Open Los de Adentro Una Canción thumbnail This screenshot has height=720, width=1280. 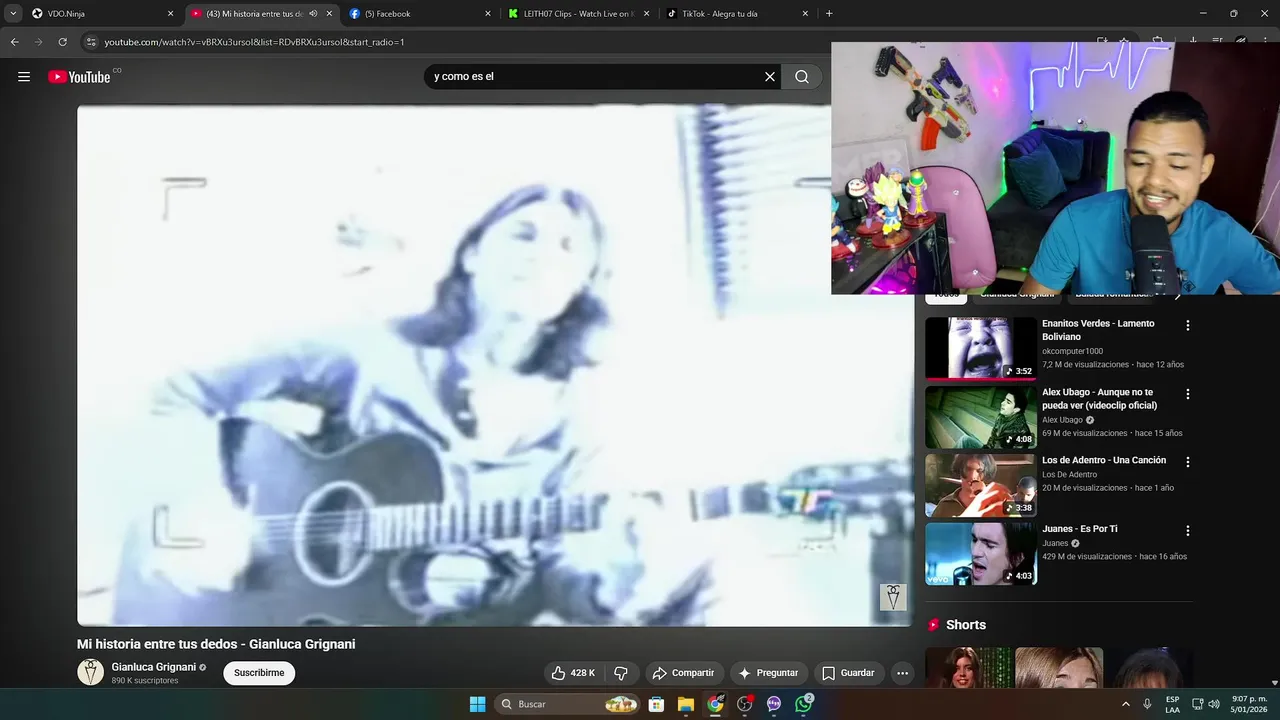pos(980,485)
